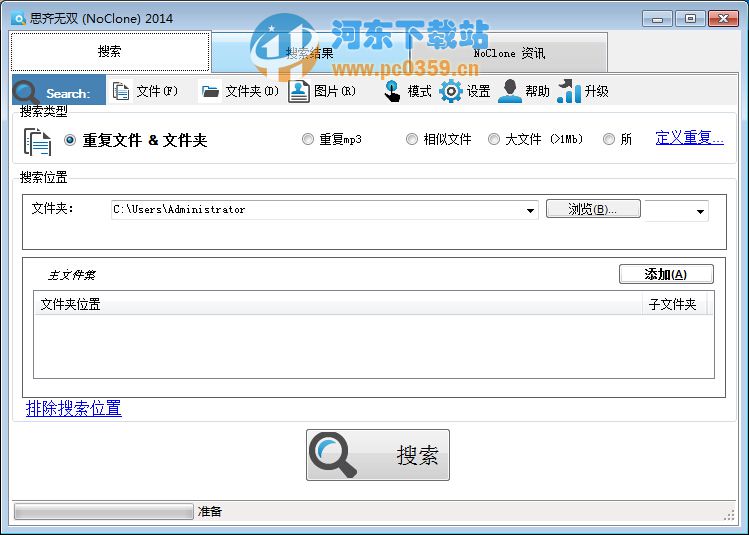Switch to the NoClone 资讯 tab

pyautogui.click(x=509, y=53)
